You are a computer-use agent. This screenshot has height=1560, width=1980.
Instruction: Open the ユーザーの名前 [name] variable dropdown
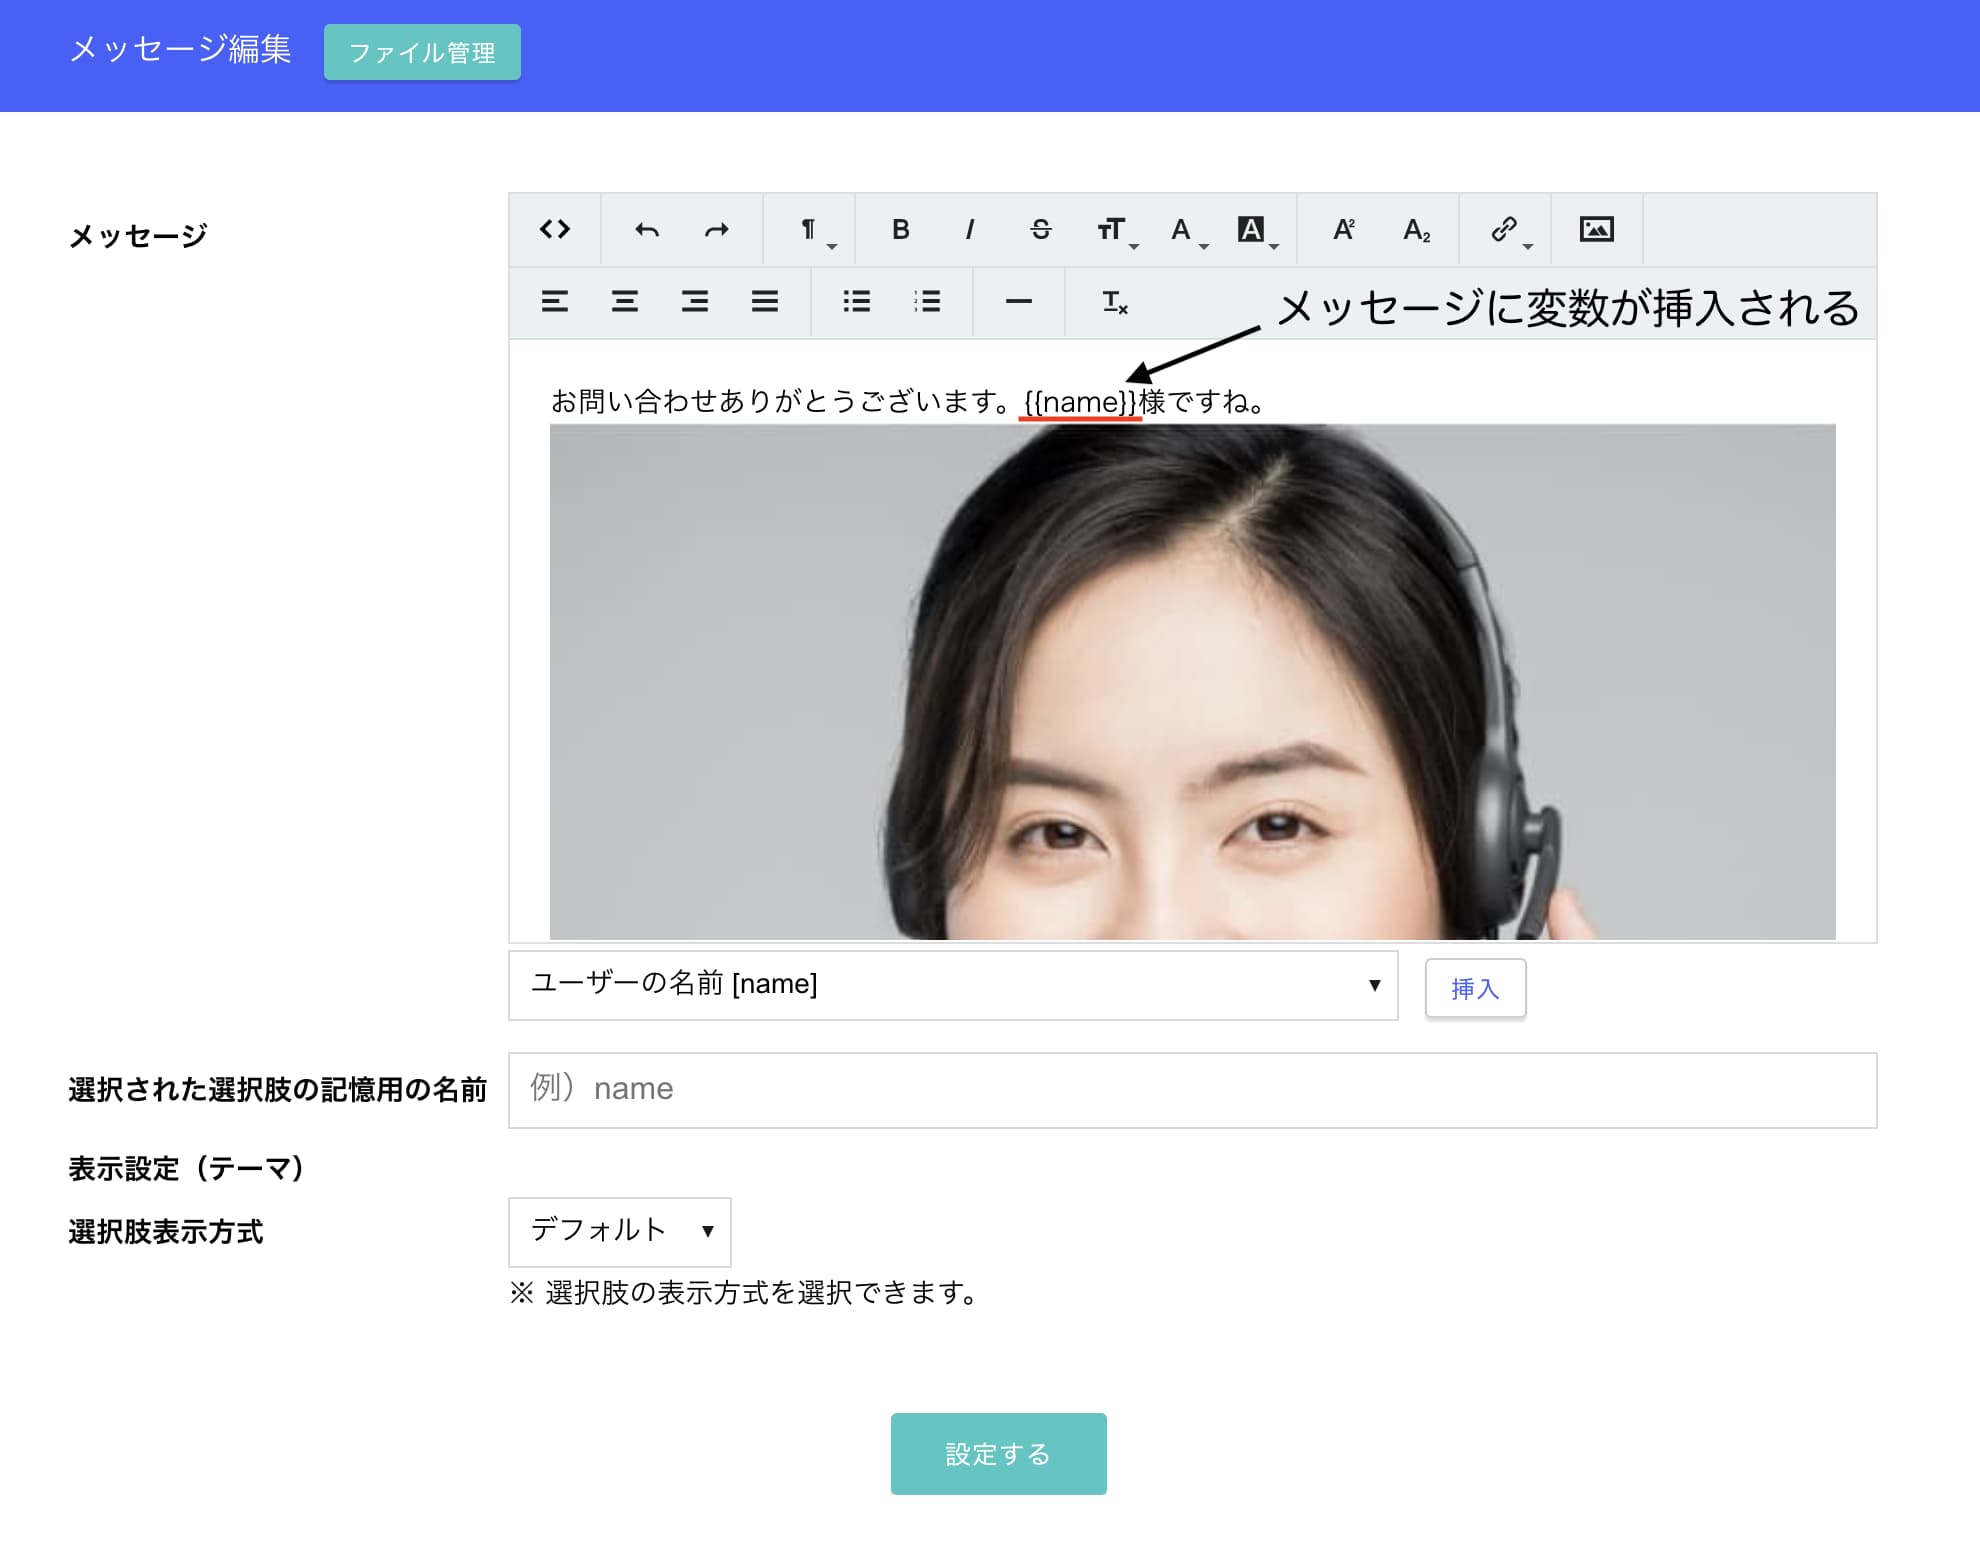pyautogui.click(x=953, y=985)
